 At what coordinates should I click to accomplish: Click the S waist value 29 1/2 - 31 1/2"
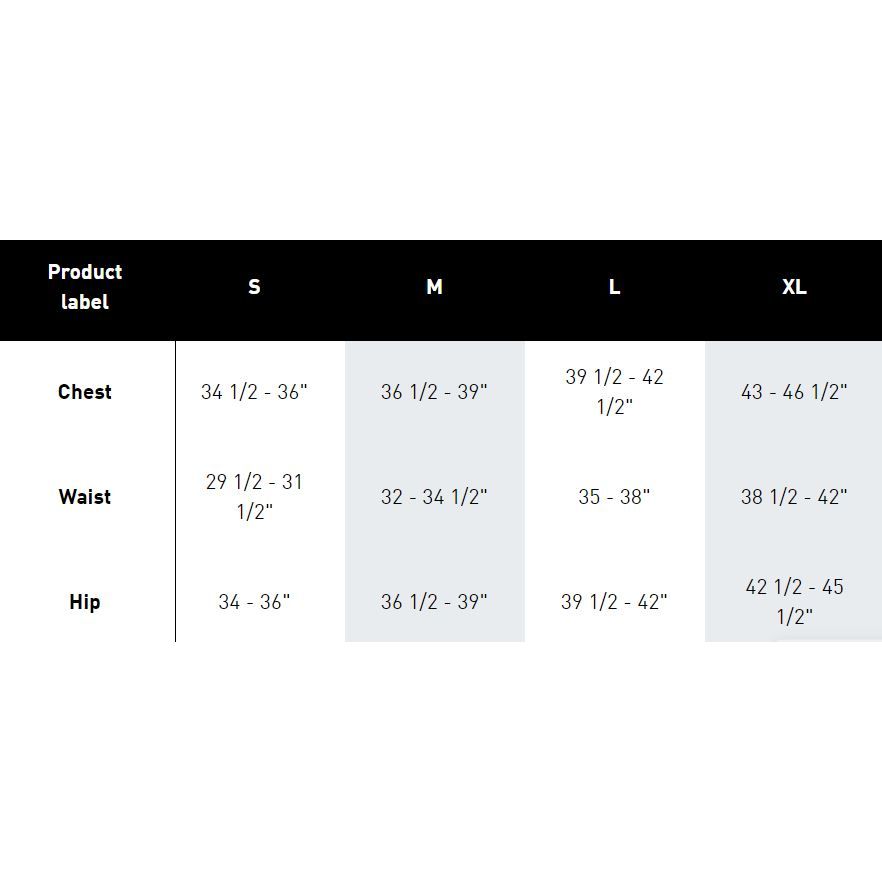[254, 497]
